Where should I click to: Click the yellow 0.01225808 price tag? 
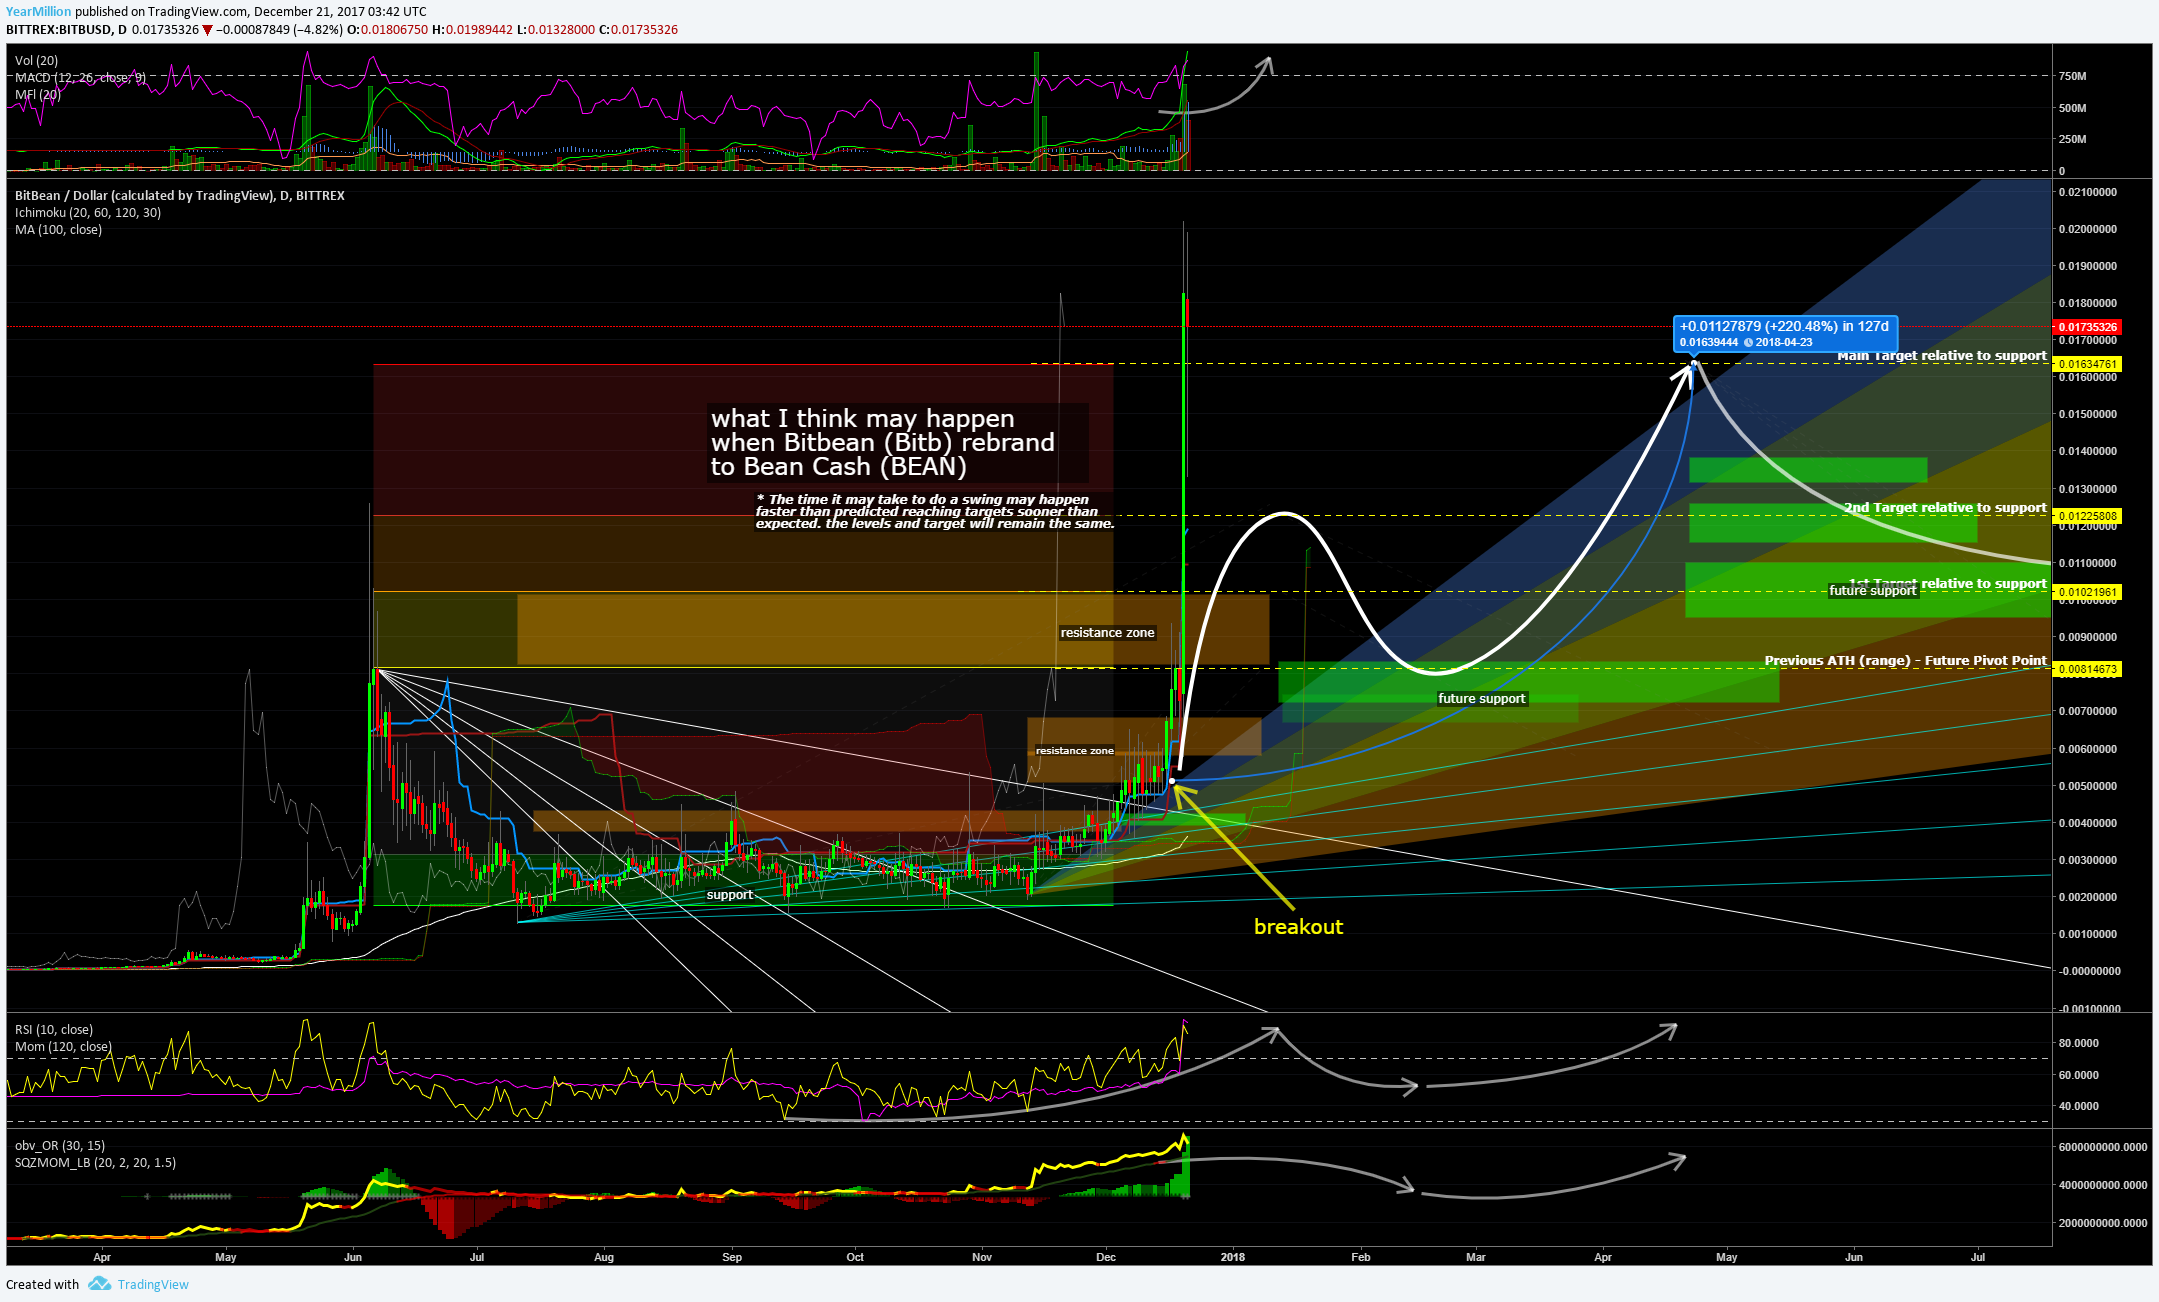tap(2087, 516)
